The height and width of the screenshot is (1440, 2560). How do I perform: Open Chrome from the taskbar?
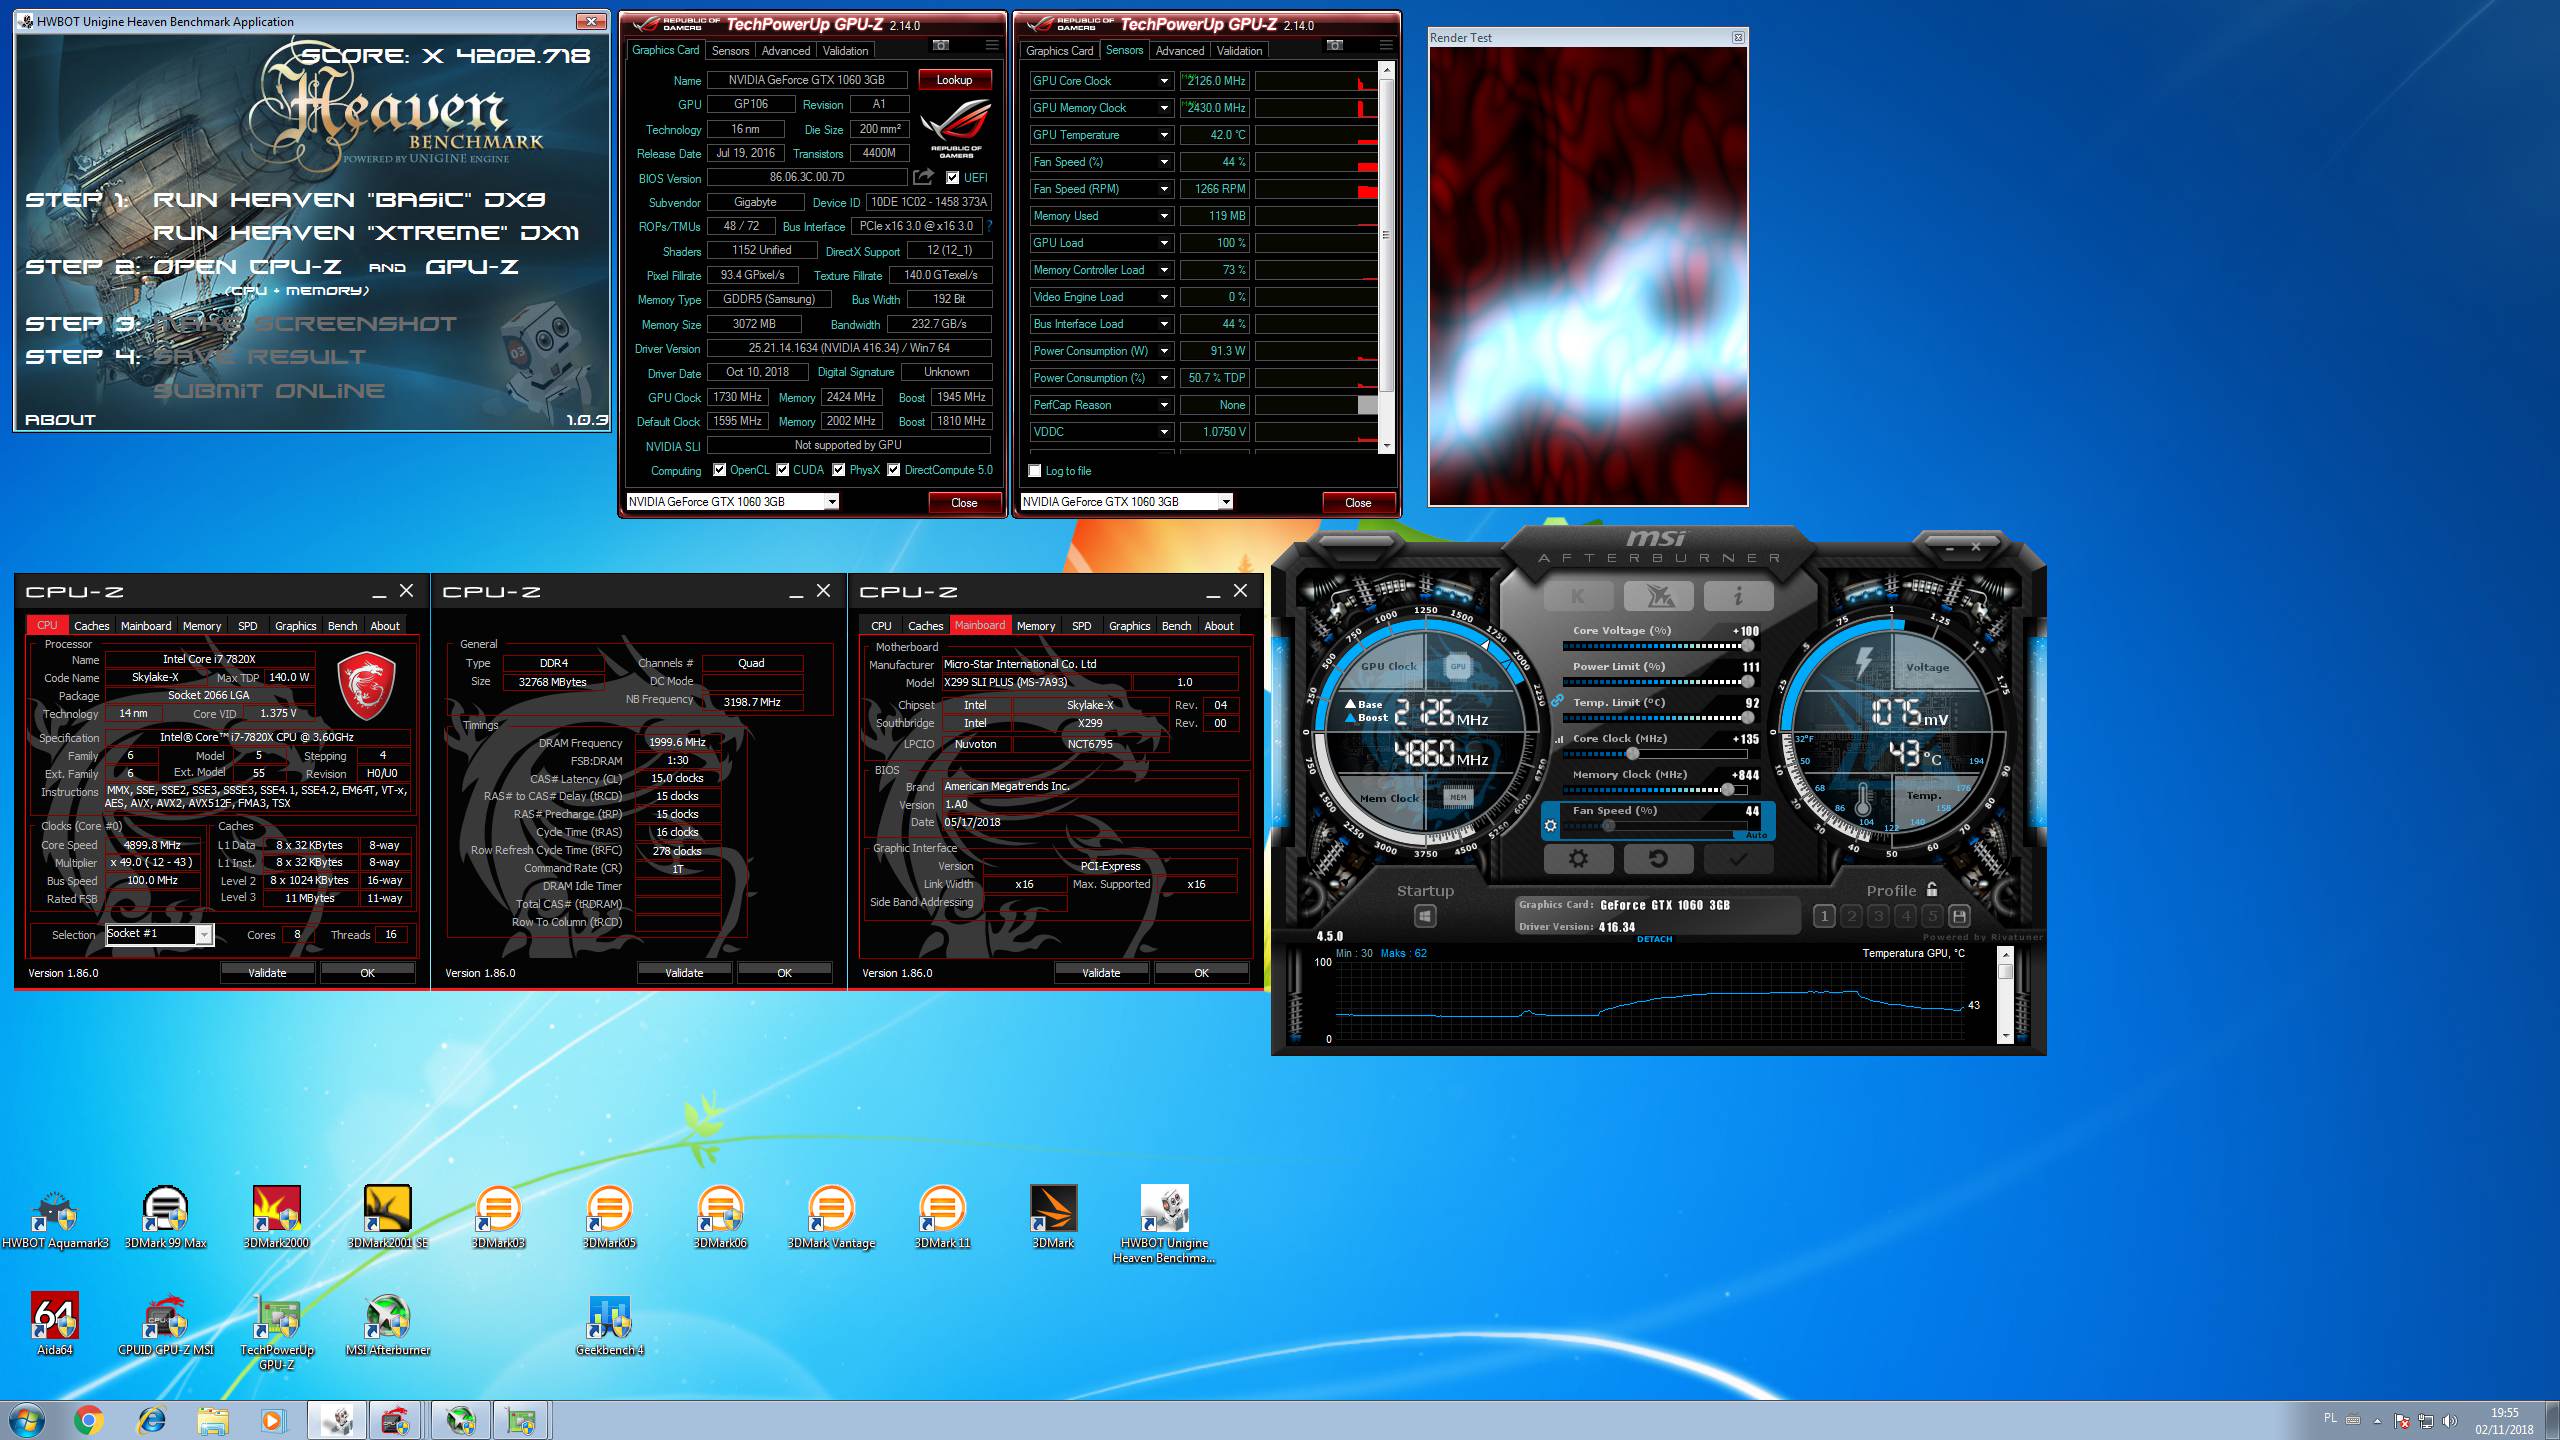pos(88,1420)
